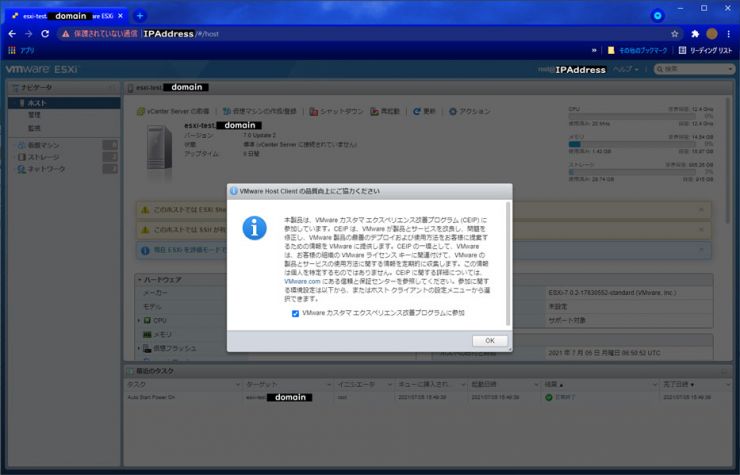
Task: Click the main page vertical scrollbar
Action: pos(729,161)
